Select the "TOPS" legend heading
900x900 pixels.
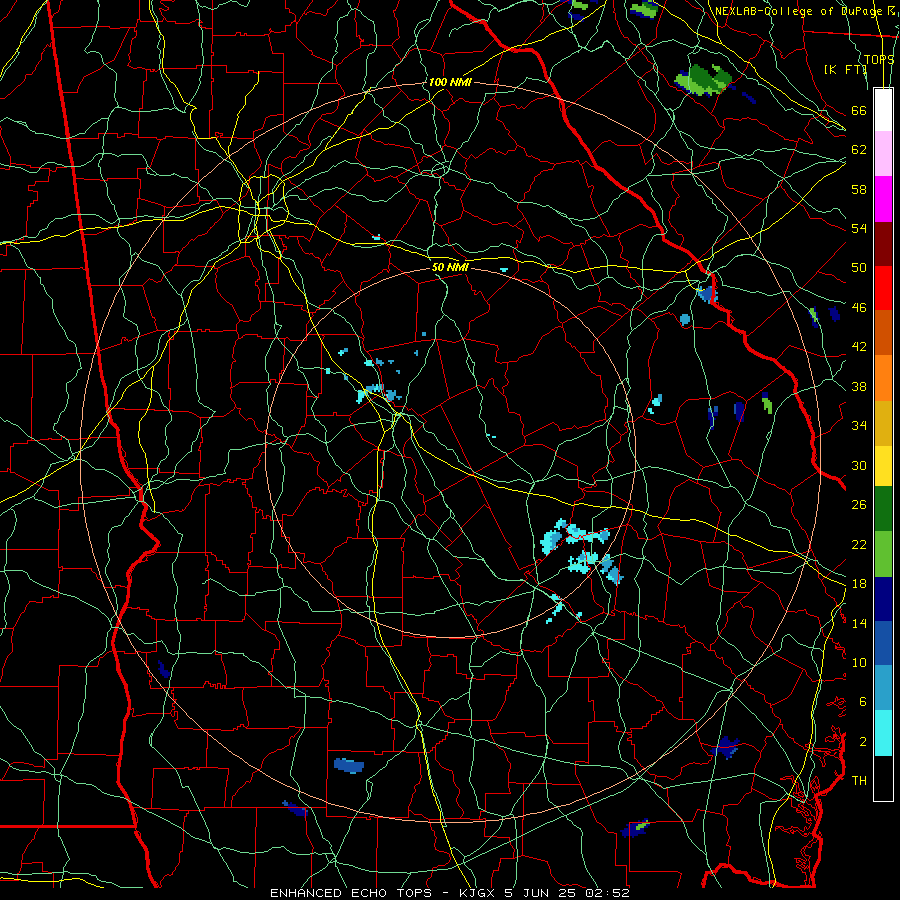coord(879,59)
